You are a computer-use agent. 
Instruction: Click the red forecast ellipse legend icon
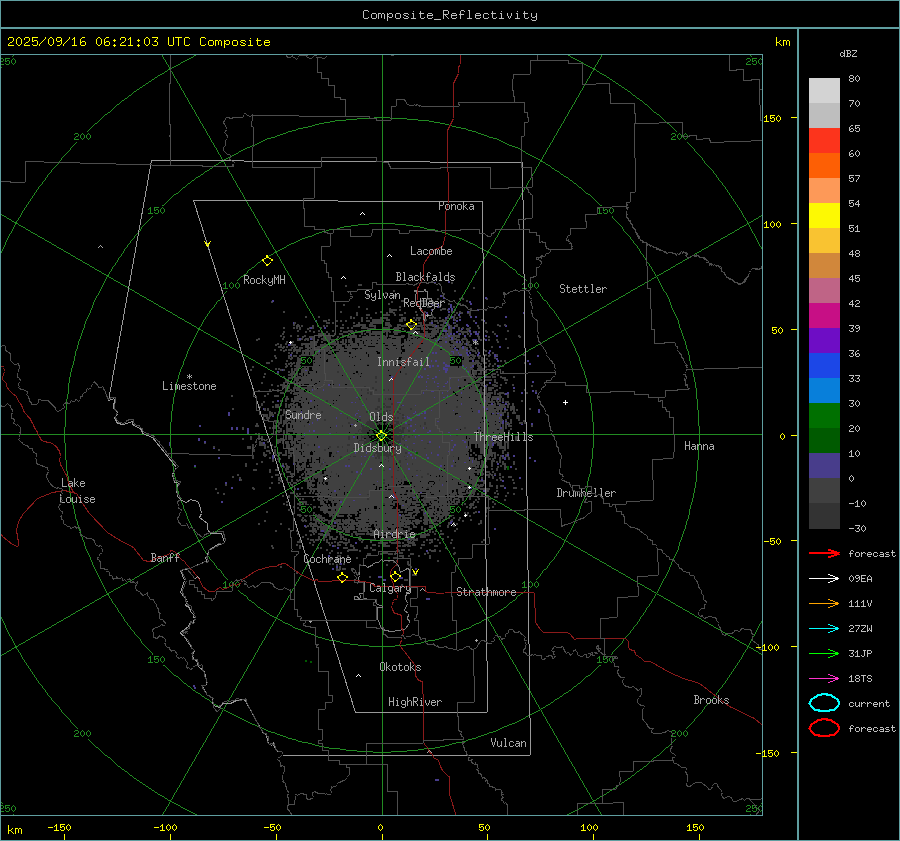click(824, 728)
